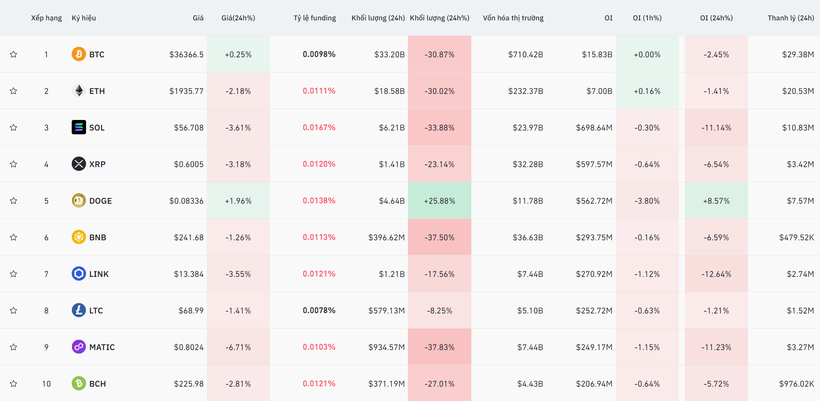Screen dimensions: 820x401
Task: Click the Solana SOL coin icon
Action: pos(79,127)
